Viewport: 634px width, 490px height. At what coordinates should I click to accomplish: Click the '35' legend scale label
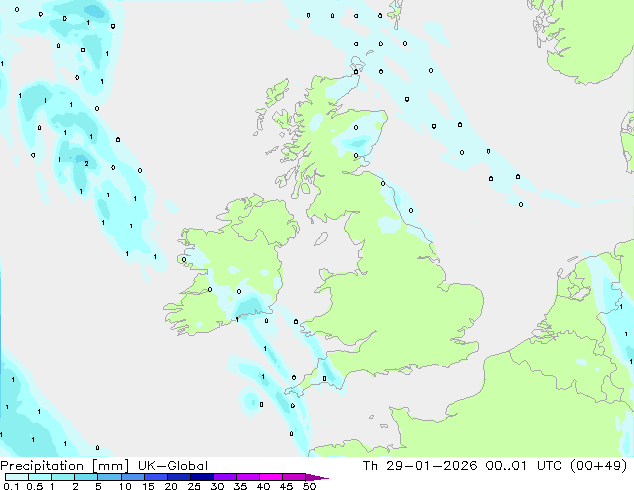tap(240, 486)
